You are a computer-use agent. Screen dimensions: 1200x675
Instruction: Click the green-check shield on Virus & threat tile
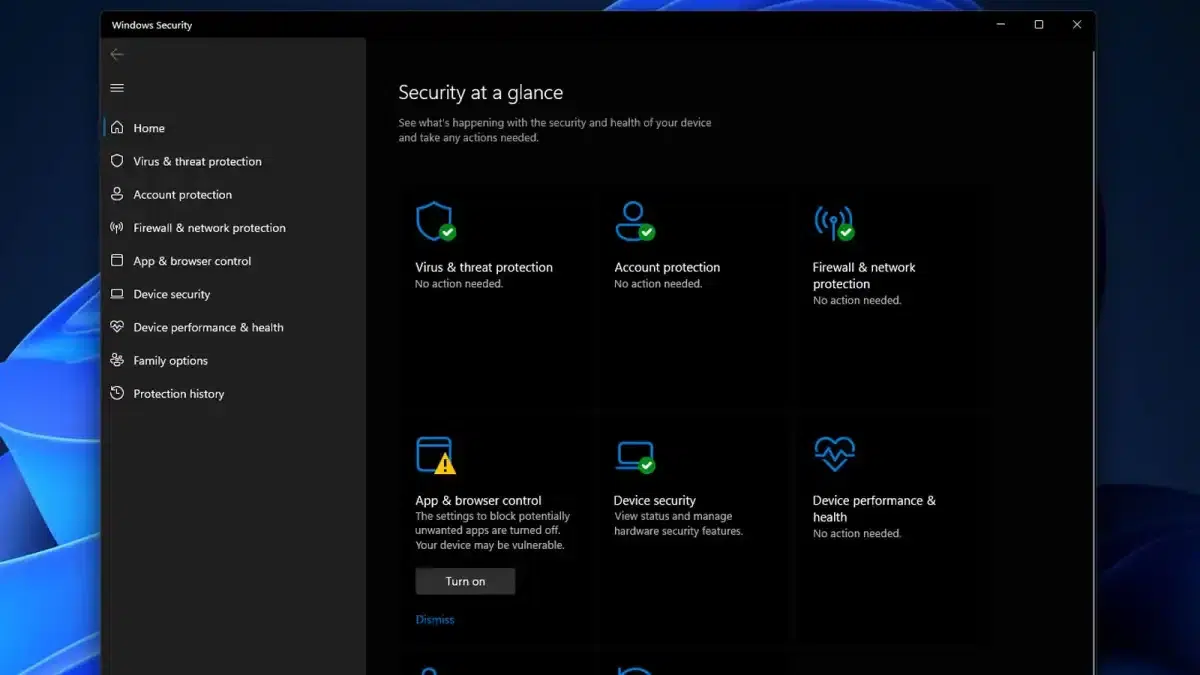tap(436, 221)
